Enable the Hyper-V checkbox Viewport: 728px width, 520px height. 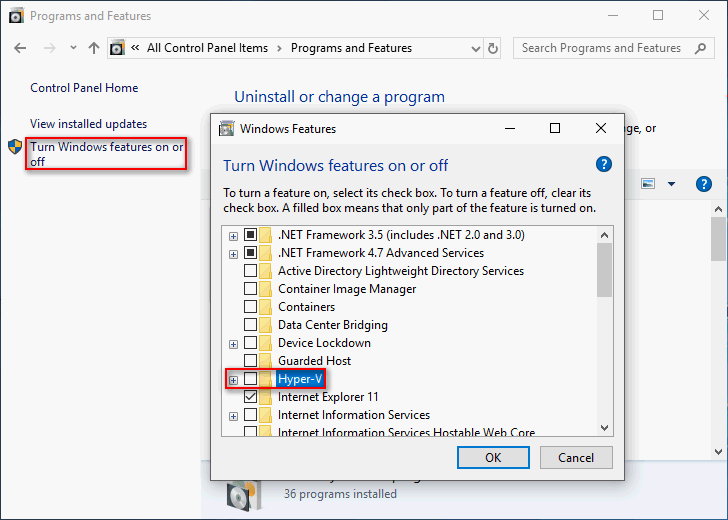pyautogui.click(x=250, y=379)
